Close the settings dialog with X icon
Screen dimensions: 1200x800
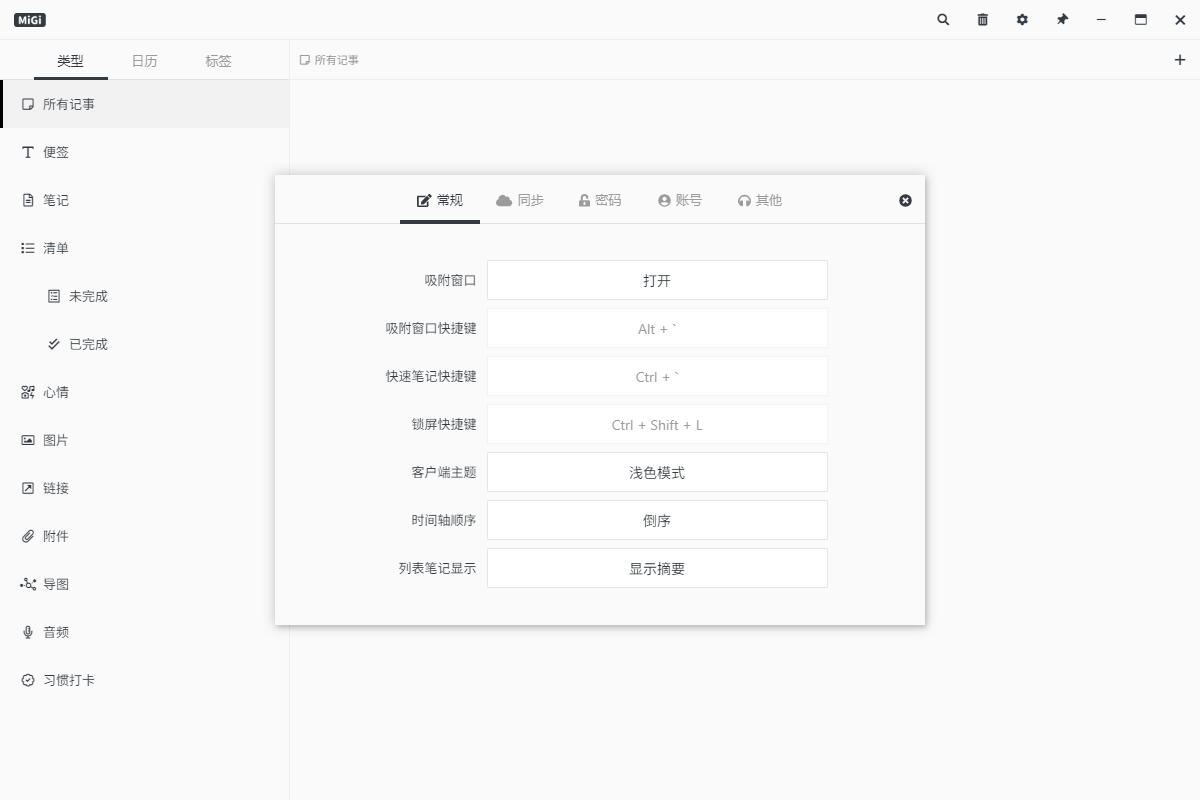tap(905, 200)
